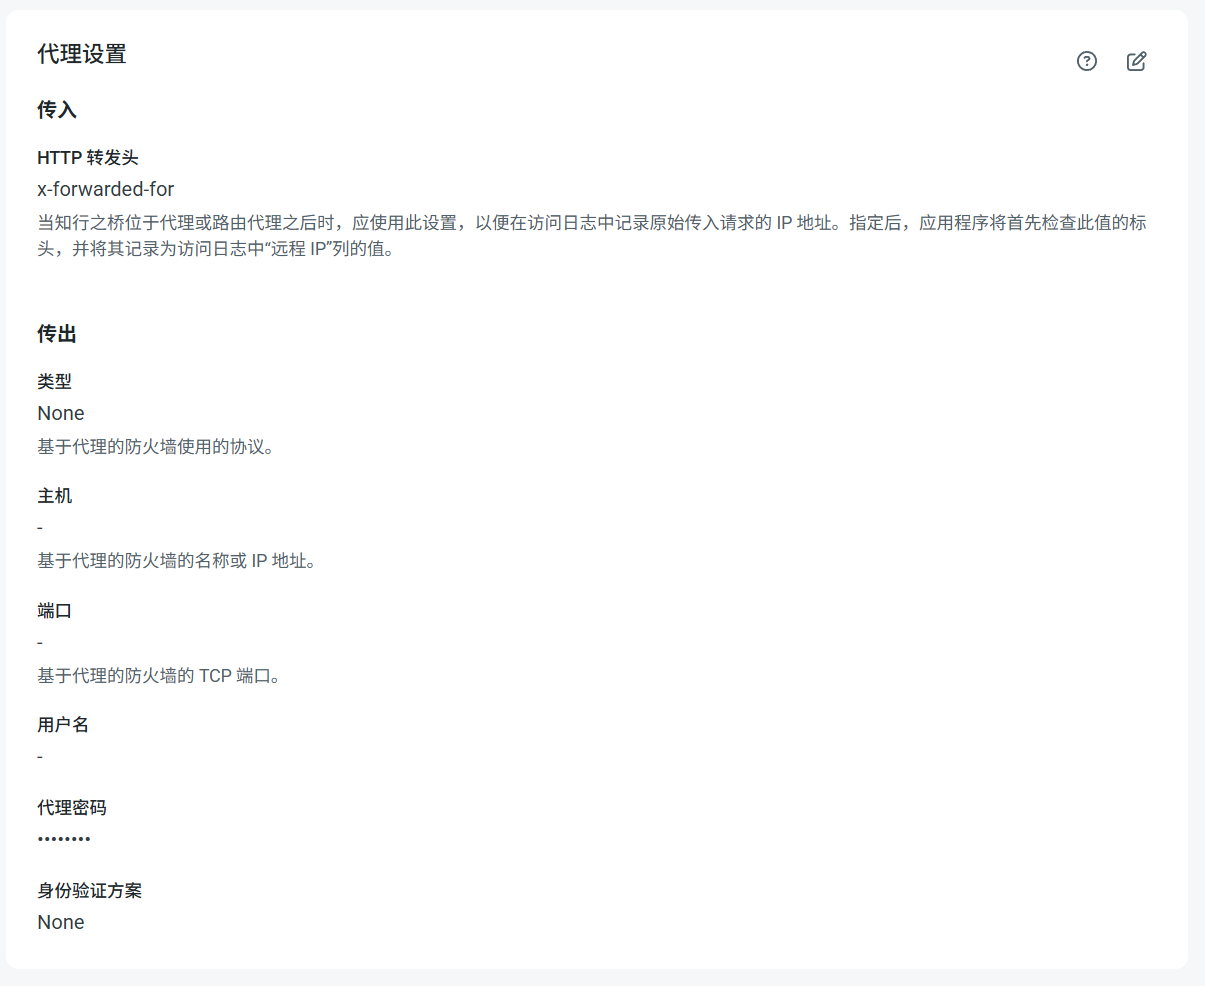Viewport: 1205px width, 986px height.
Task: Click the 代理密码 field label
Action: pyautogui.click(x=72, y=808)
